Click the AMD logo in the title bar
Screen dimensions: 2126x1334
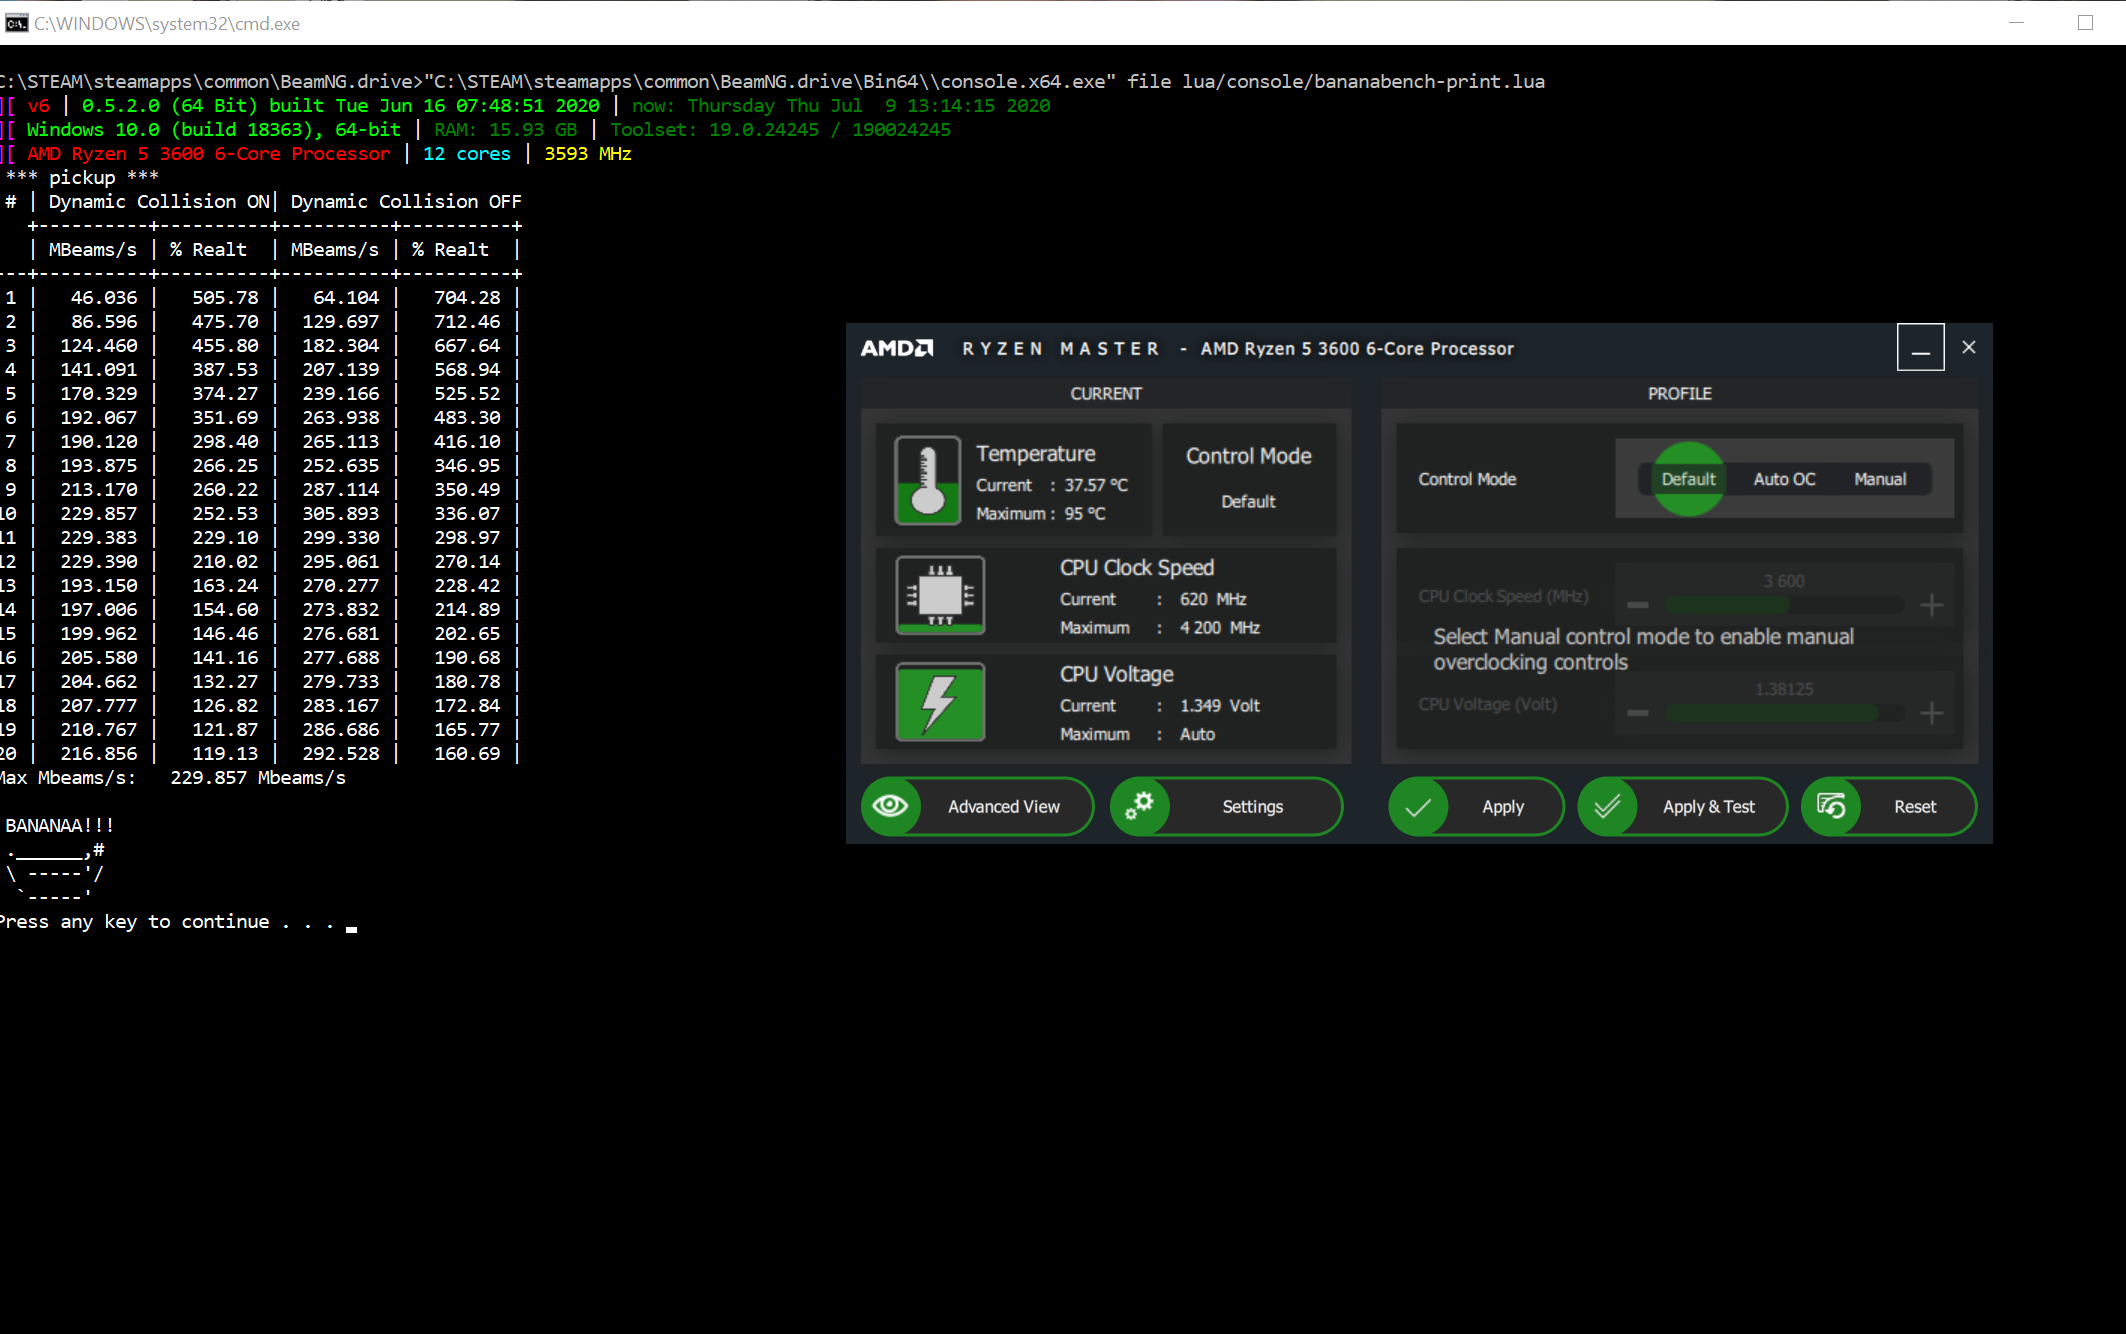point(897,348)
